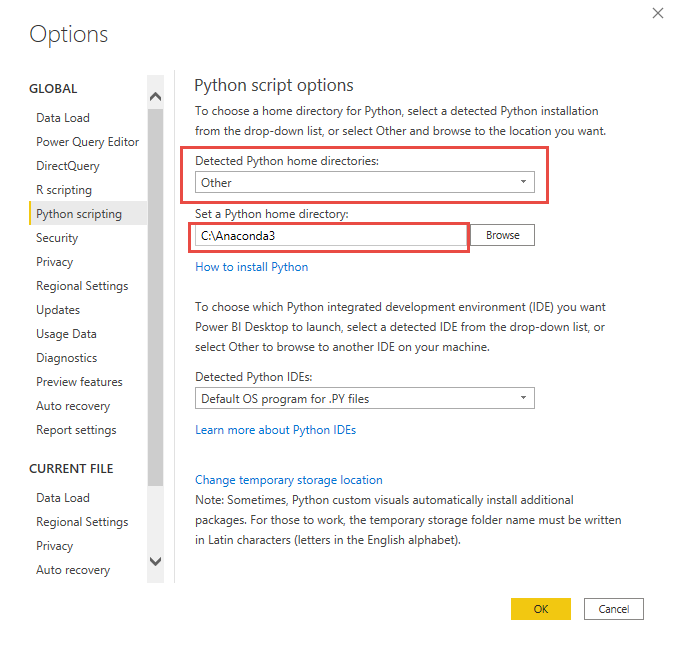Click the Browse button
The height and width of the screenshot is (649, 674).
[502, 235]
